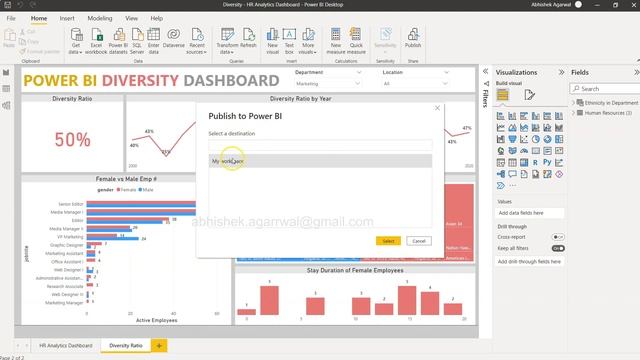Open Recent sources dropdown
This screenshot has height=360, width=640.
[x=197, y=41]
